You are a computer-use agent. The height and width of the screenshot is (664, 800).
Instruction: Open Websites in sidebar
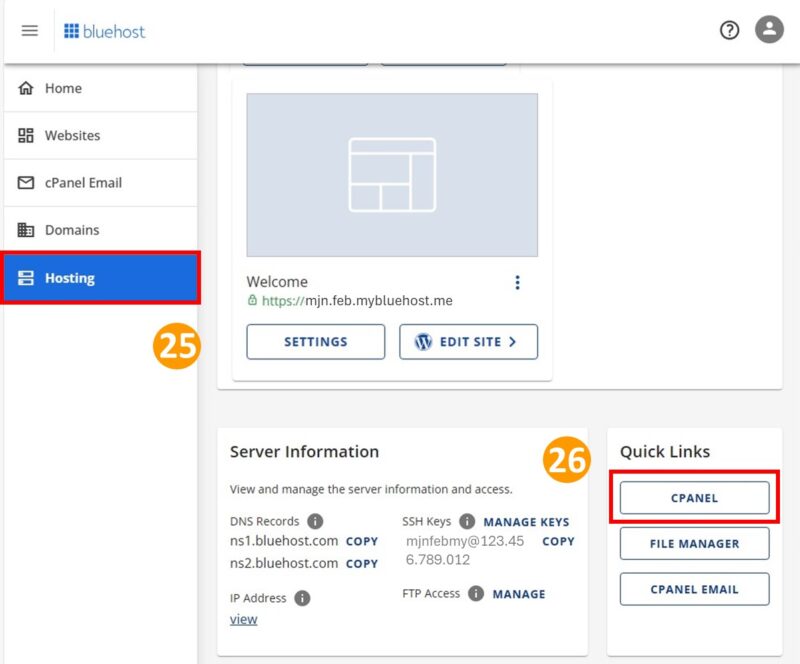pos(101,135)
